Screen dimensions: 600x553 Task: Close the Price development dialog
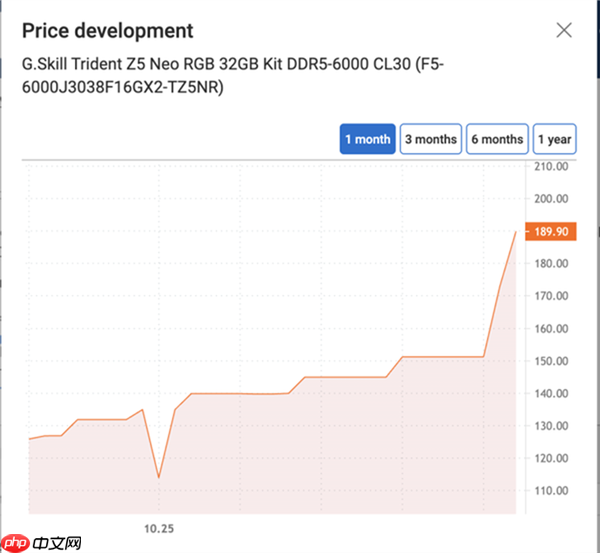[564, 30]
